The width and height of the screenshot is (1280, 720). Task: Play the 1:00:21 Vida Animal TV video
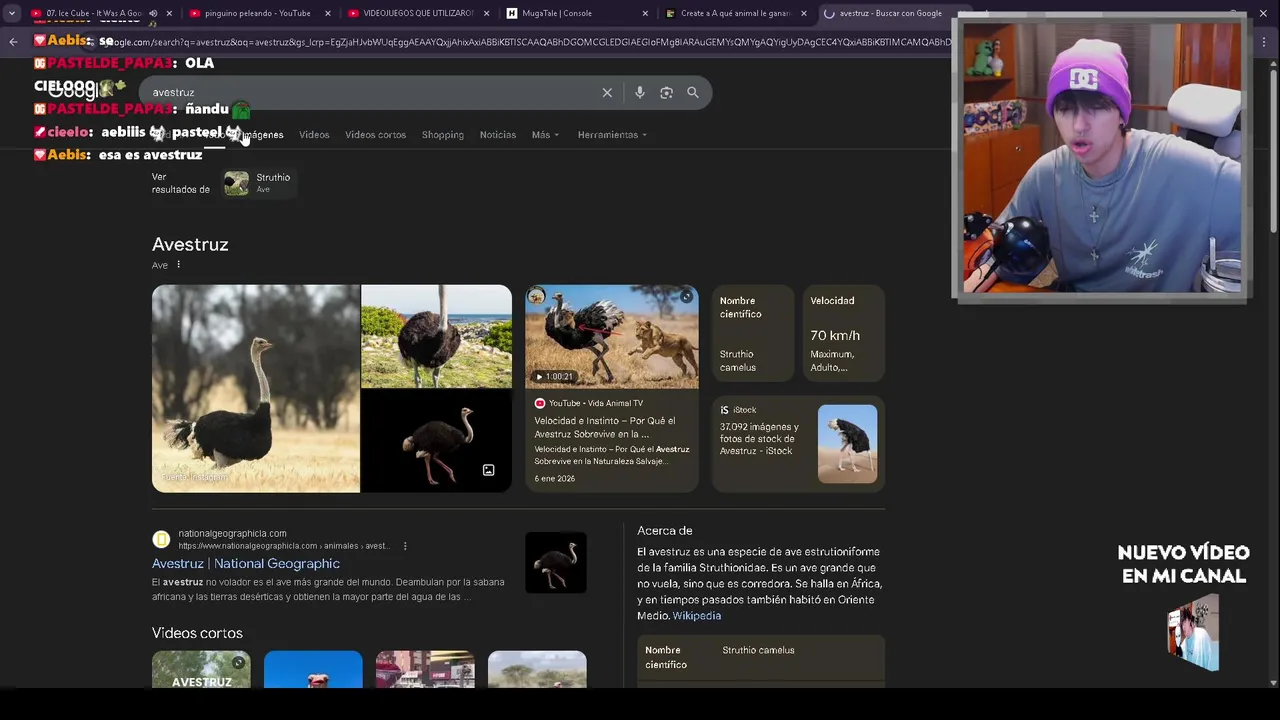pos(612,336)
